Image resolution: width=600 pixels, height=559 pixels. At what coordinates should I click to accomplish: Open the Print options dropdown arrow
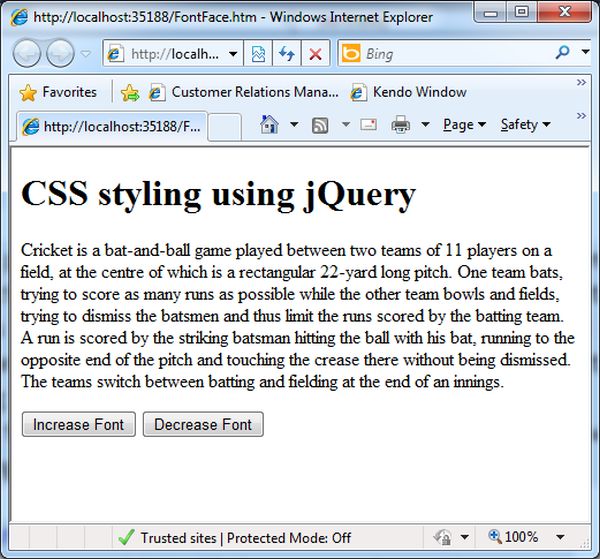[x=425, y=124]
